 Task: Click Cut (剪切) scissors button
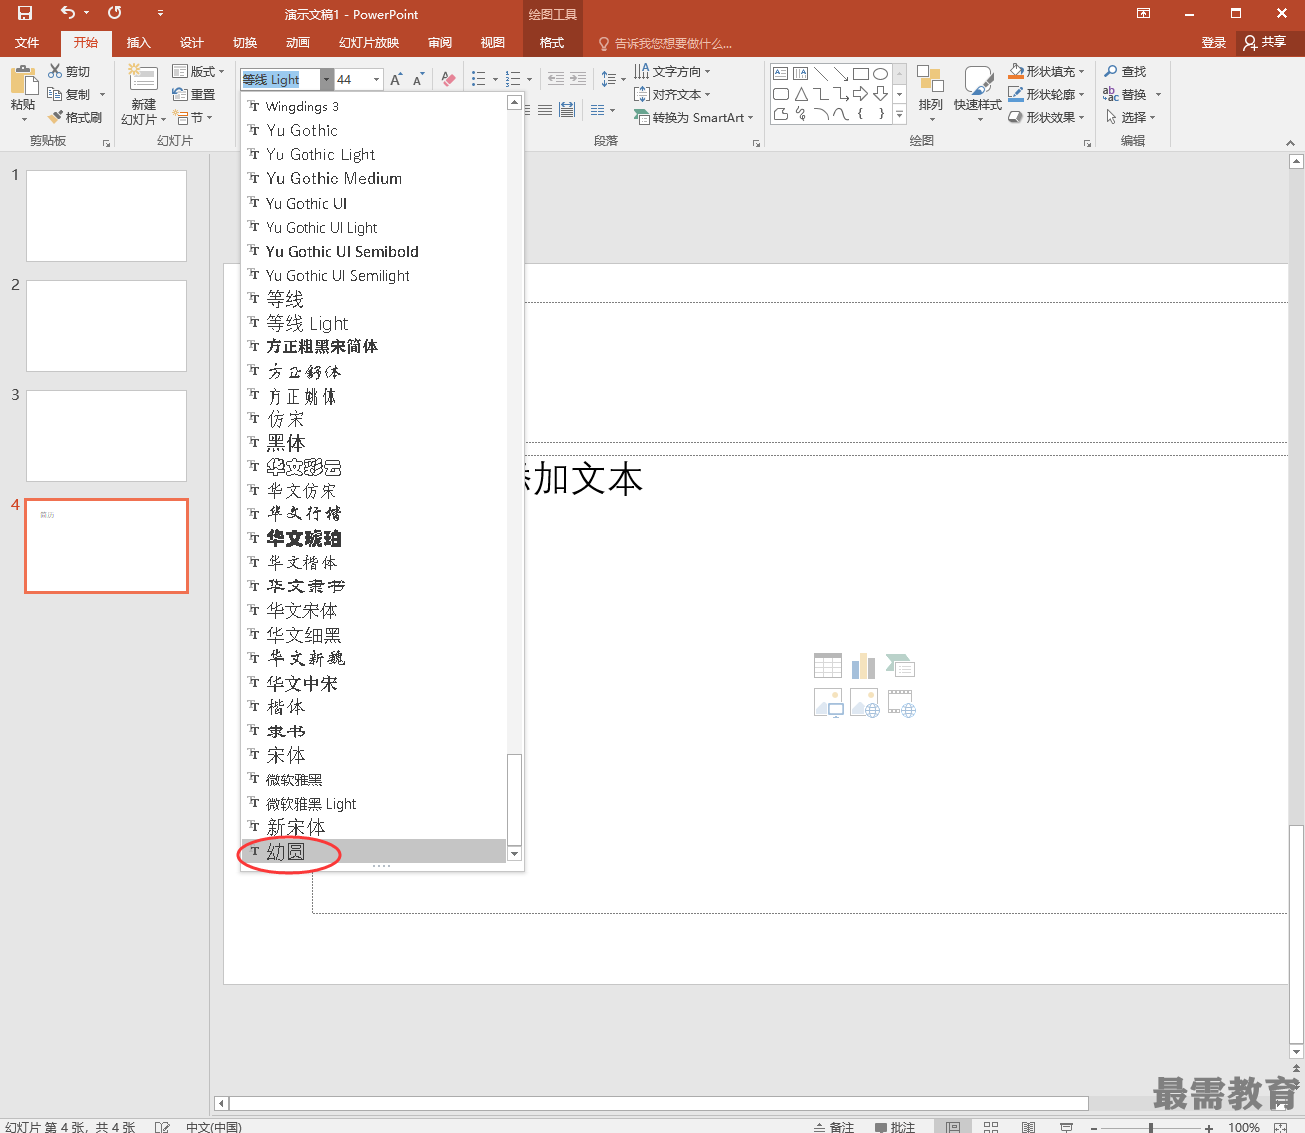click(69, 71)
